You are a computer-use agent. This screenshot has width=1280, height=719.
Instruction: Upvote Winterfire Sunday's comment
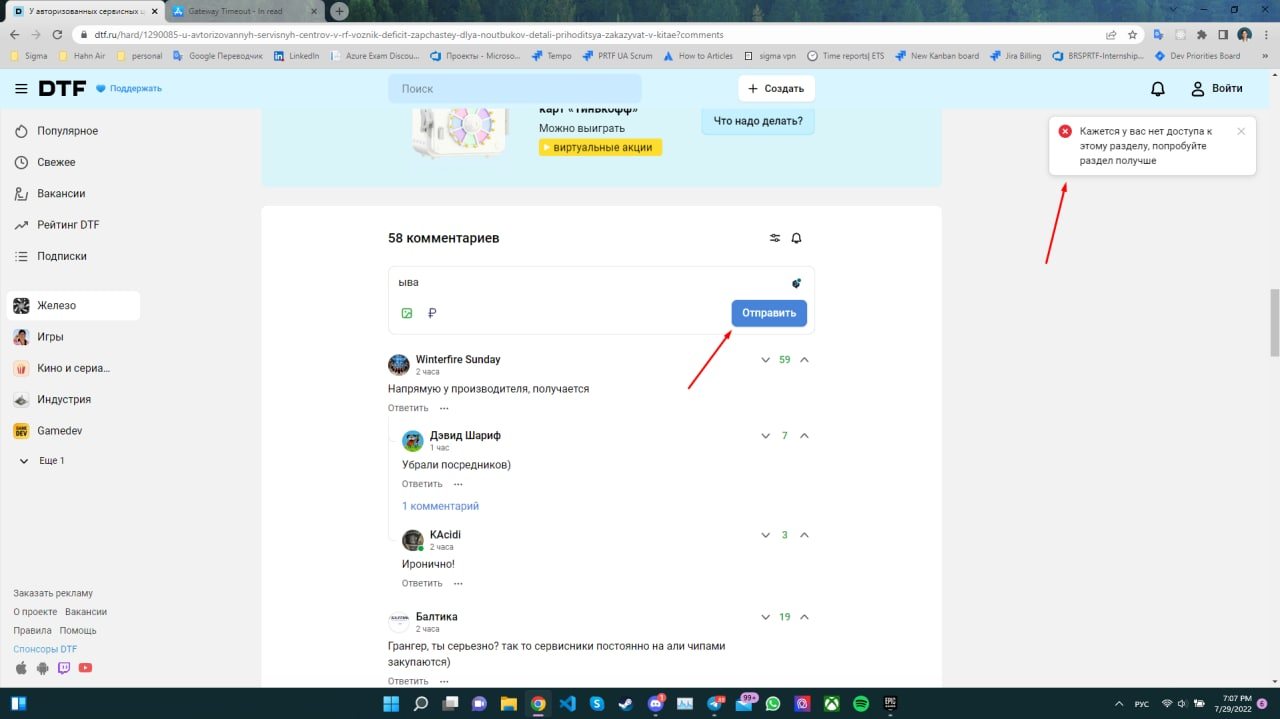click(804, 360)
